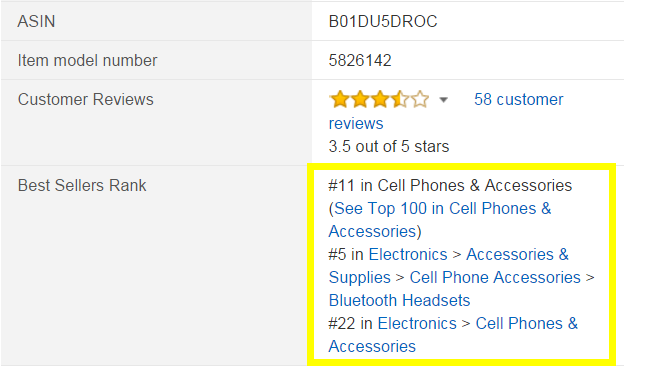The height and width of the screenshot is (373, 659).
Task: Click the empty fifth rating star
Action: [x=419, y=100]
